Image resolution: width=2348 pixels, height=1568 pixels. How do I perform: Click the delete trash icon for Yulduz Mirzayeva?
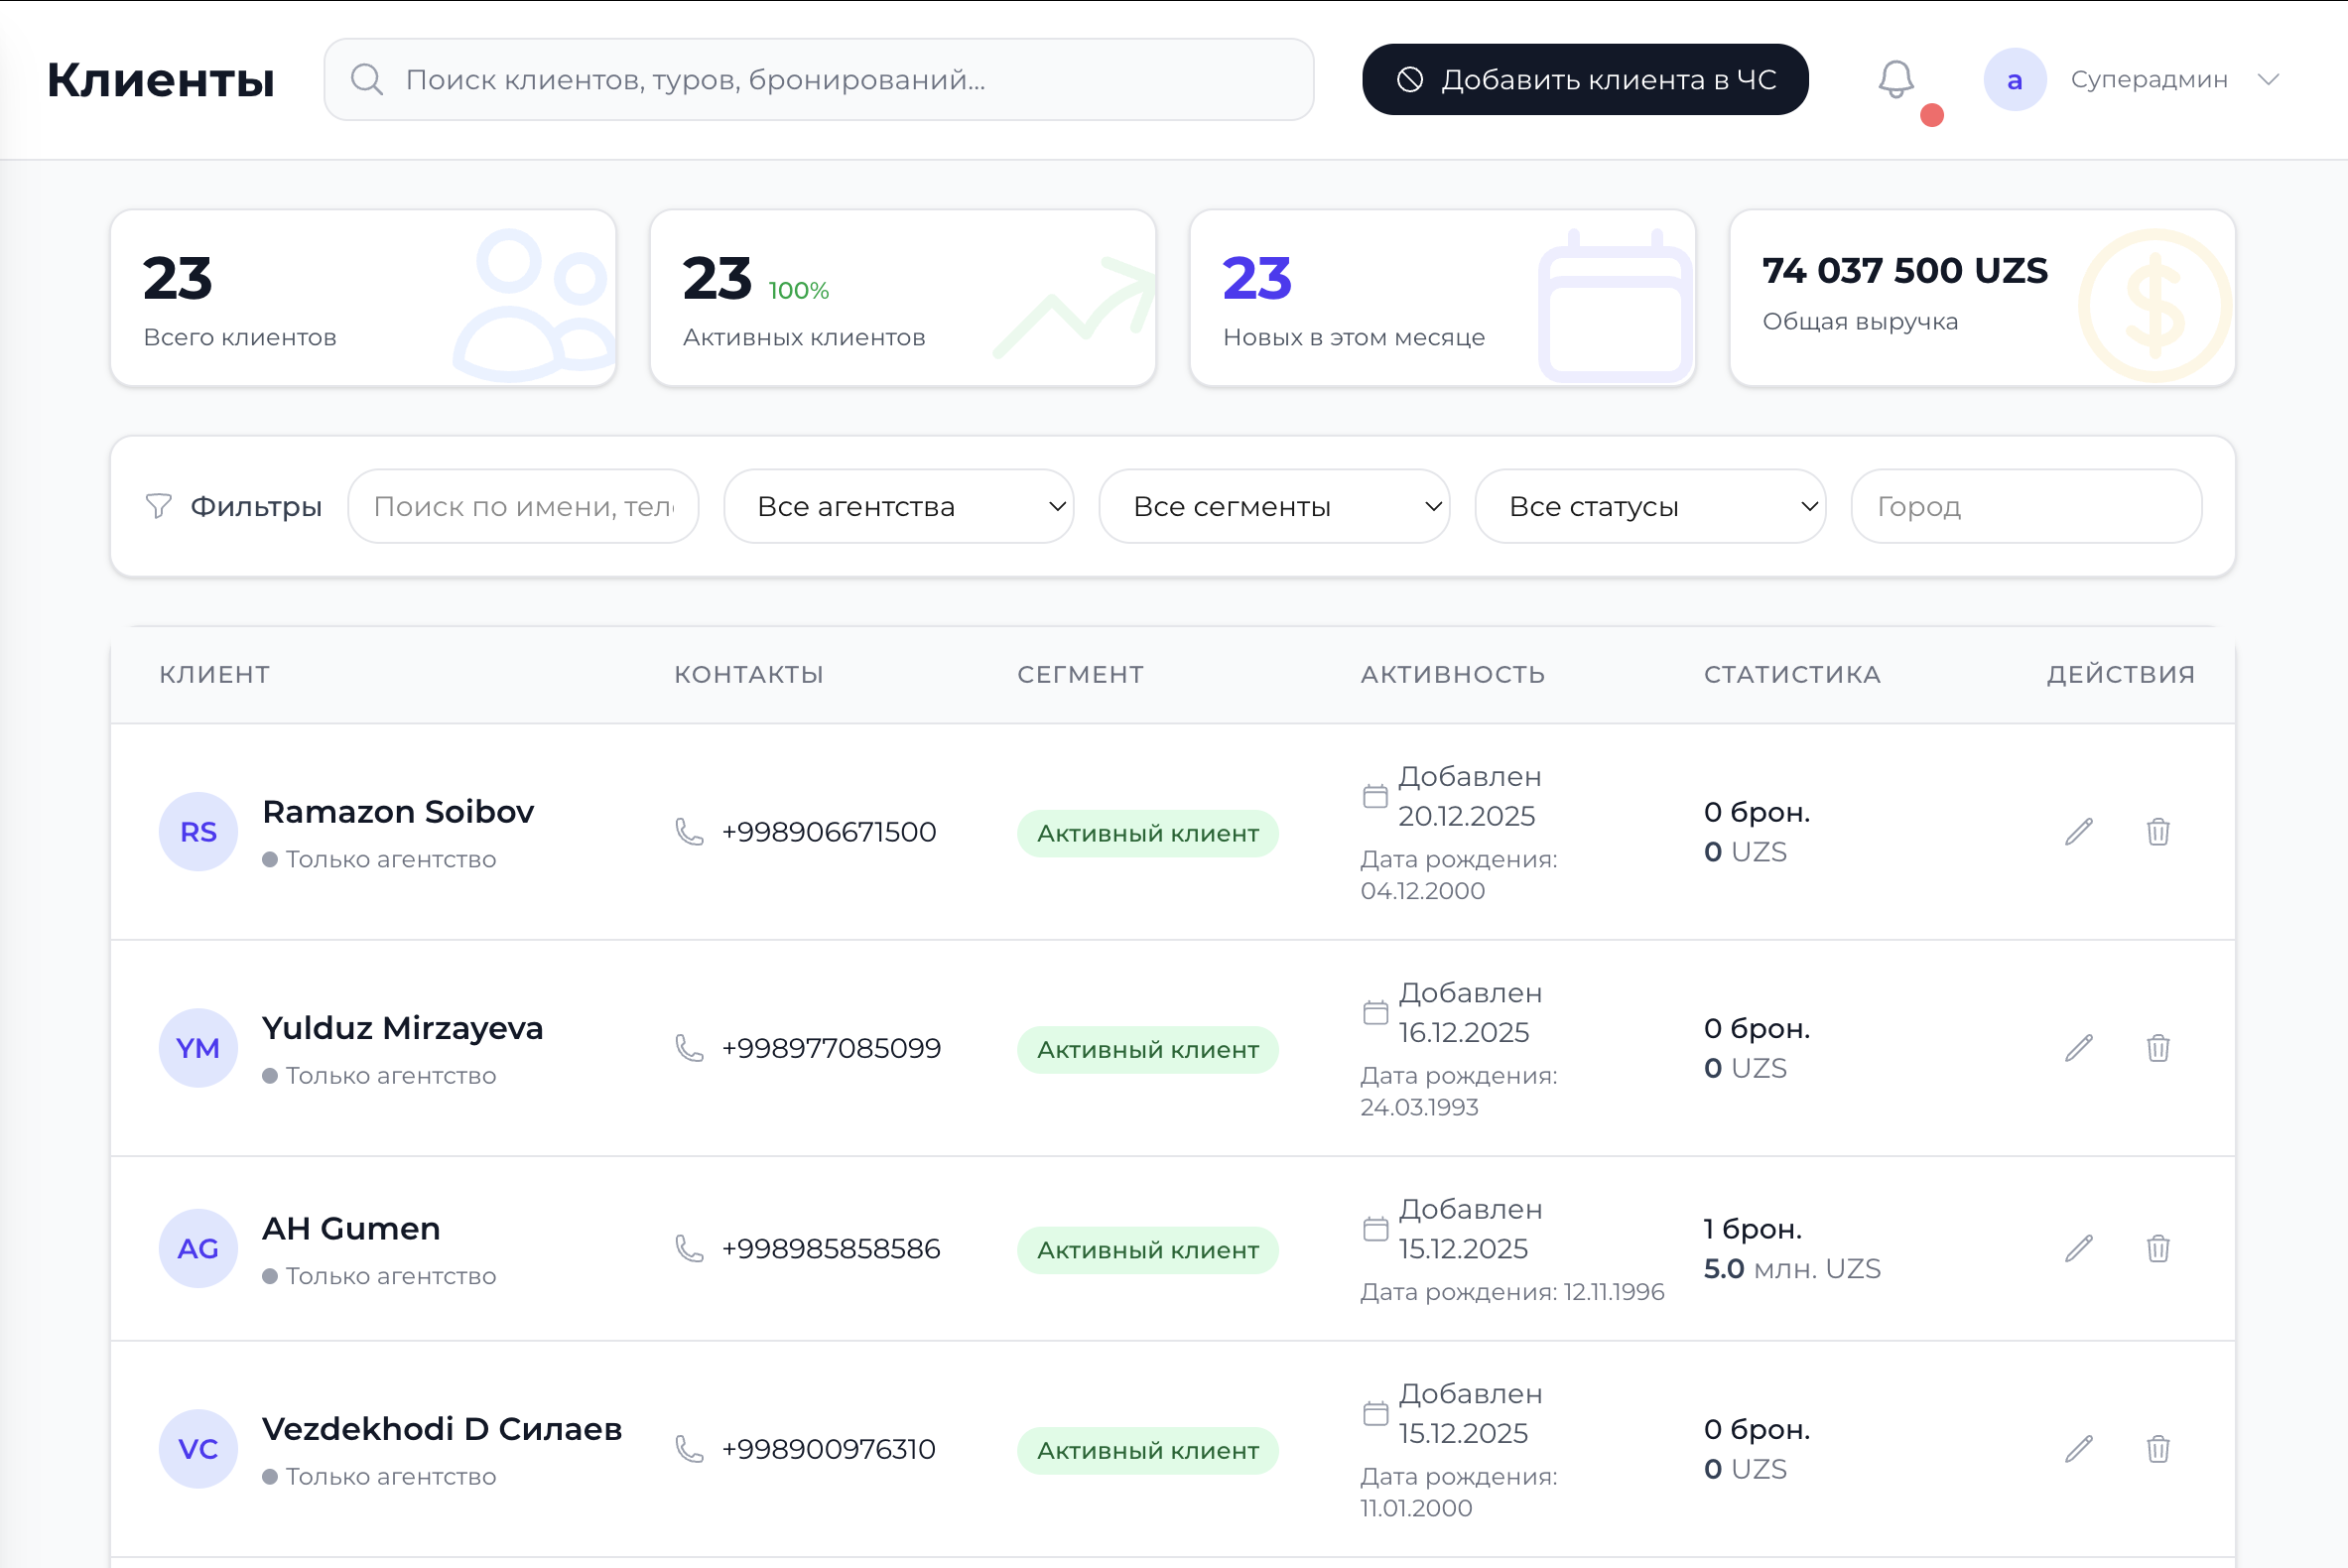pyautogui.click(x=2157, y=1048)
